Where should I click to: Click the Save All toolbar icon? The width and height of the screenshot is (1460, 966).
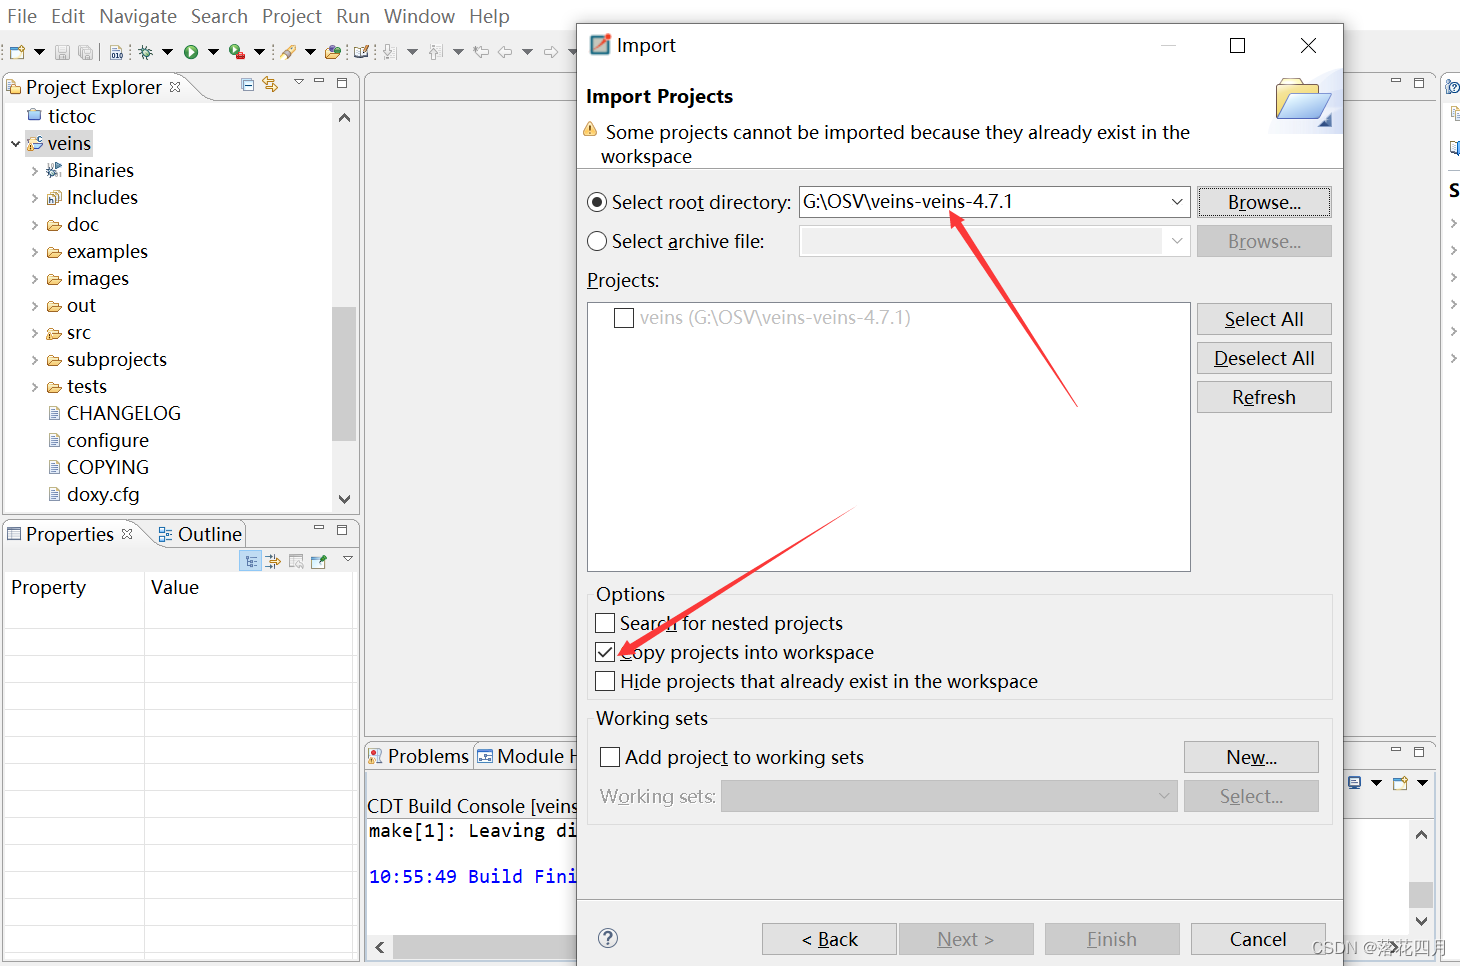click(x=86, y=52)
